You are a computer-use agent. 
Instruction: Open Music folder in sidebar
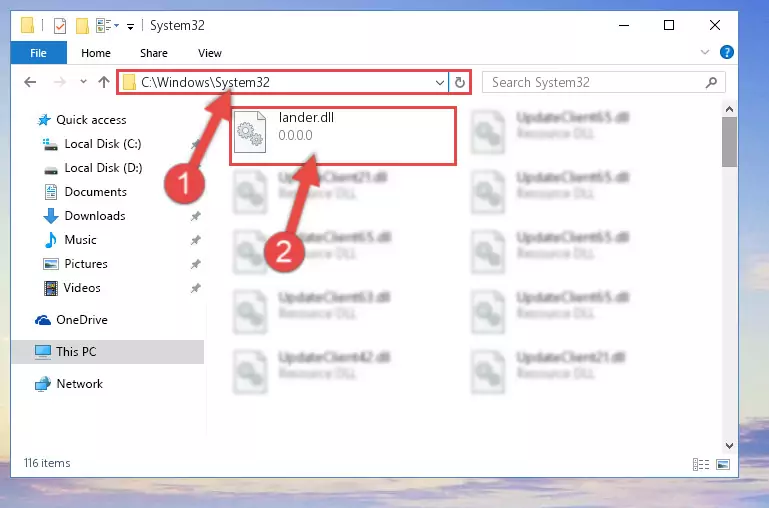pyautogui.click(x=80, y=240)
